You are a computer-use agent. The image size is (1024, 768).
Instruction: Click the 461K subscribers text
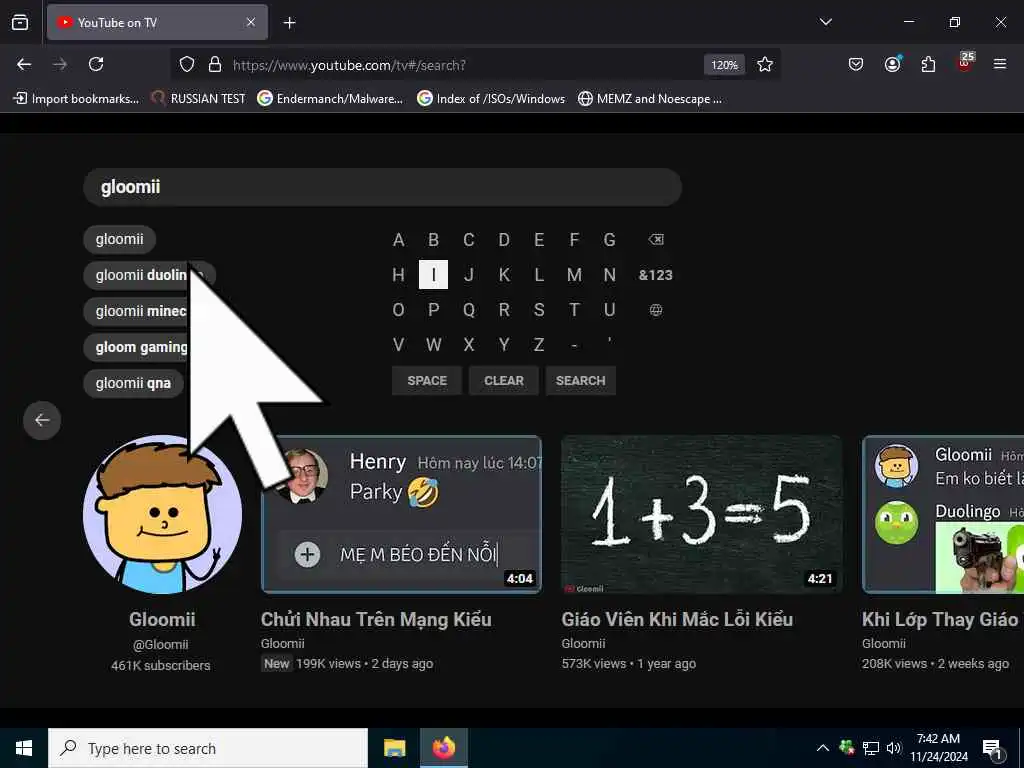point(161,665)
